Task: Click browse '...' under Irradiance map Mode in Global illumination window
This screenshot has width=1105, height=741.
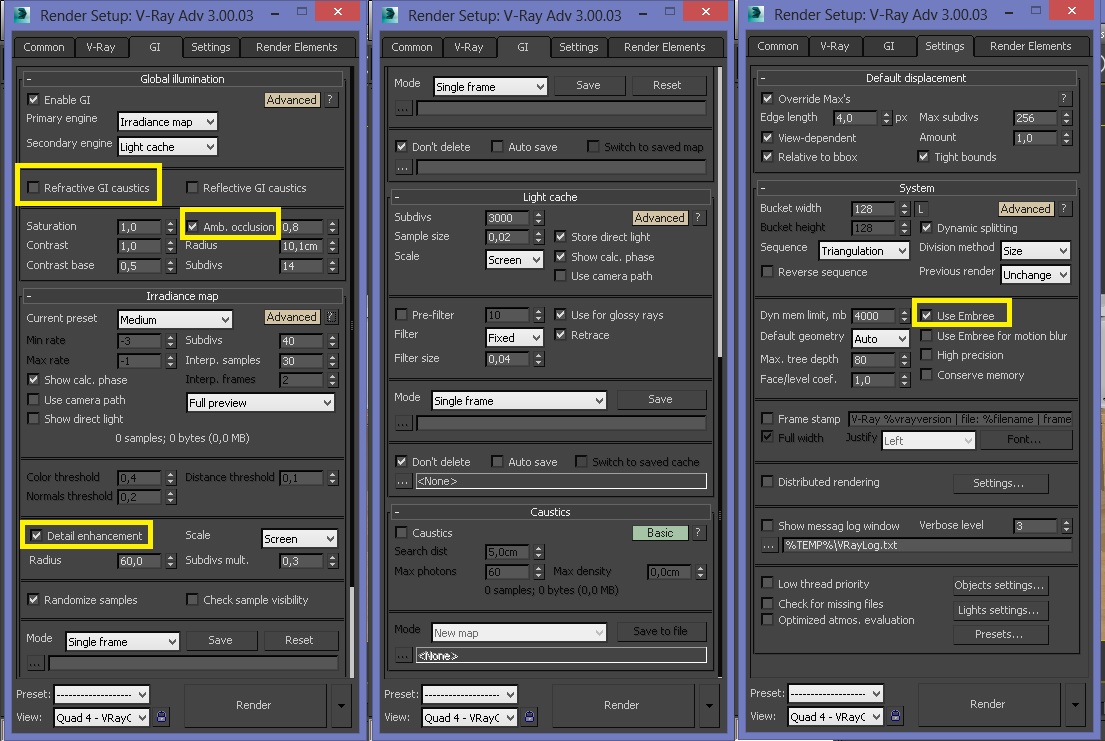Action: tap(35, 663)
